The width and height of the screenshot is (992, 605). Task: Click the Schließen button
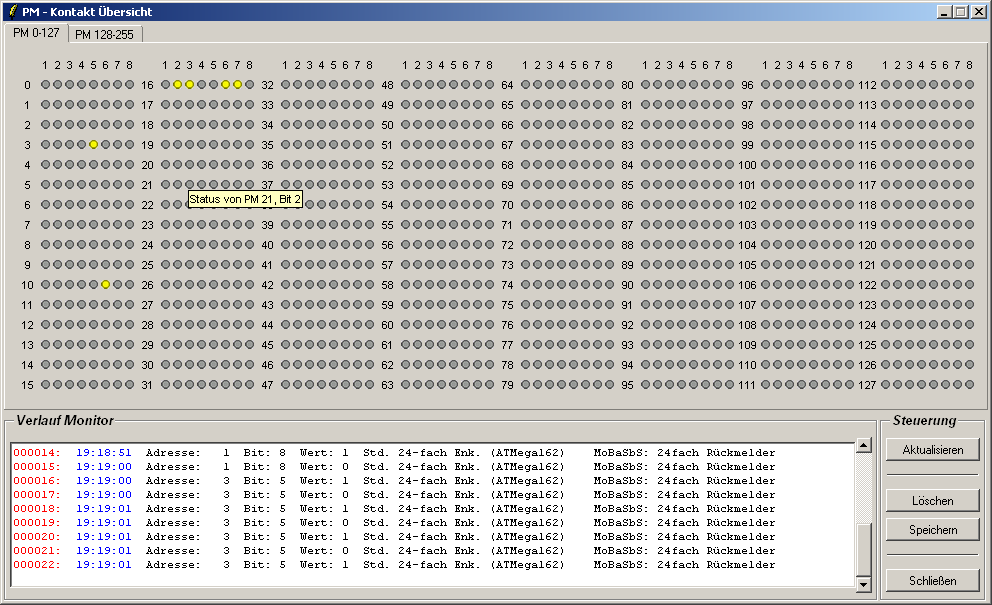(932, 580)
